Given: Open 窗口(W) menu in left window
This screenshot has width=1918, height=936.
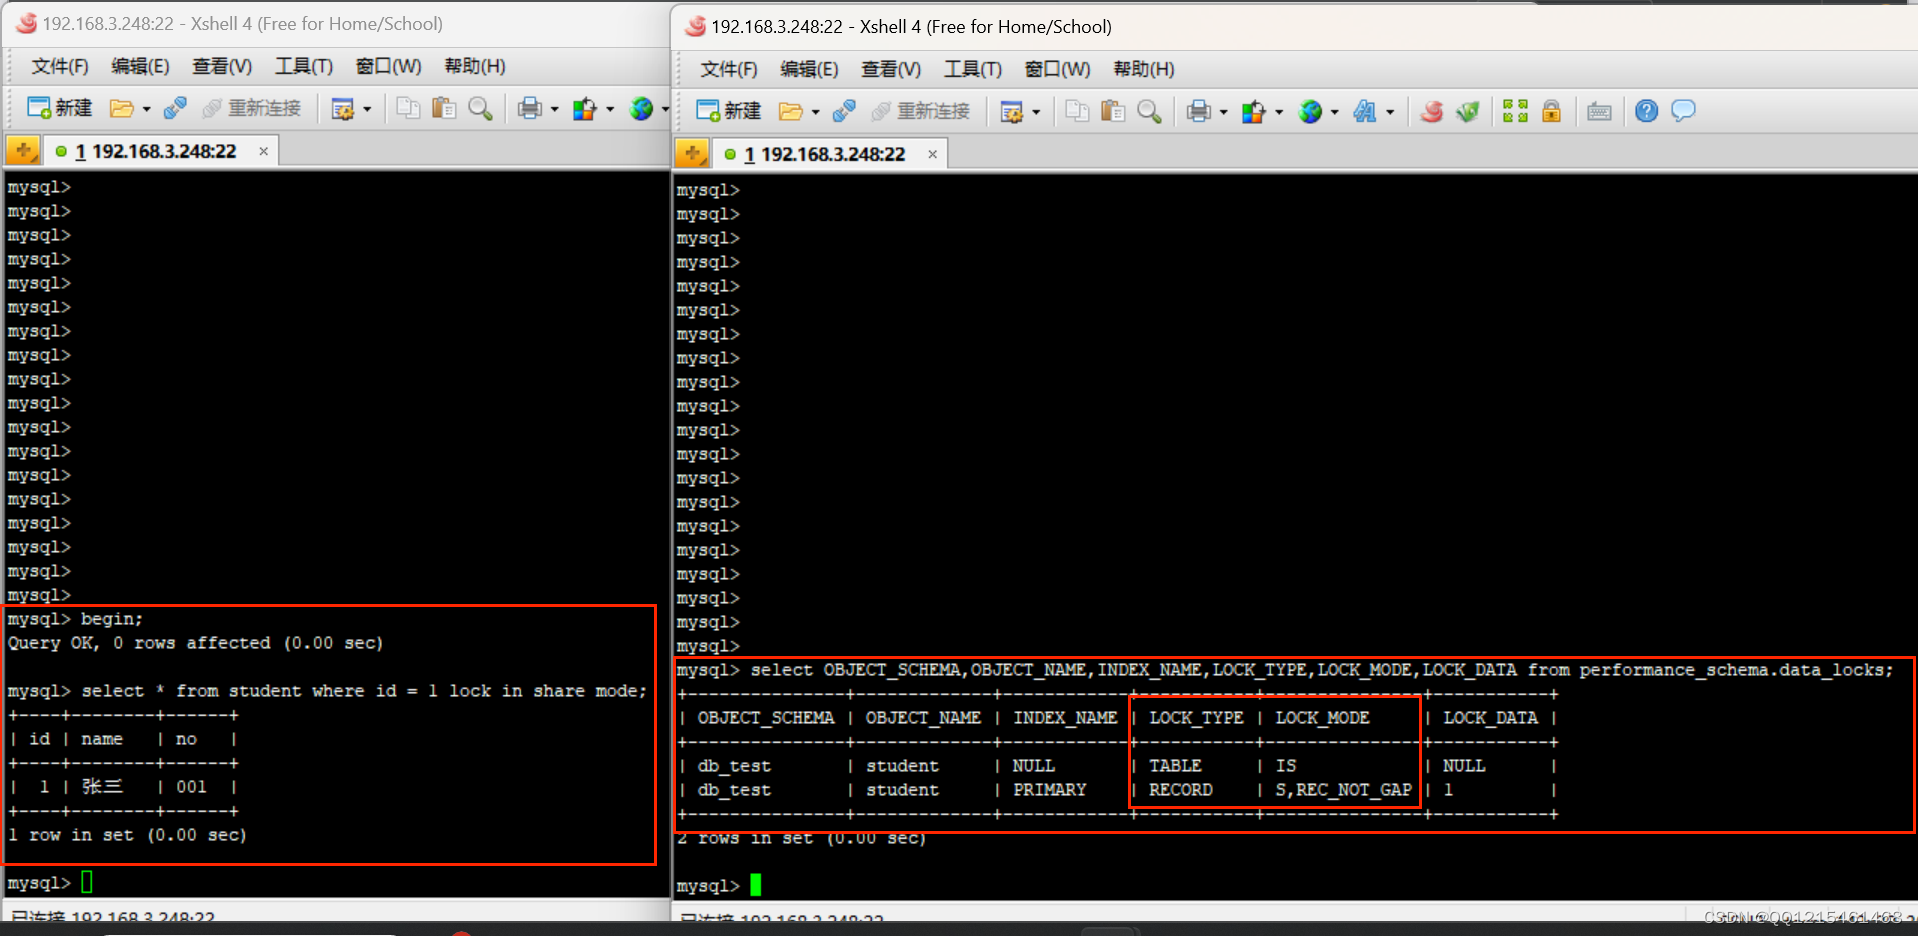Looking at the screenshot, I should (x=389, y=66).
